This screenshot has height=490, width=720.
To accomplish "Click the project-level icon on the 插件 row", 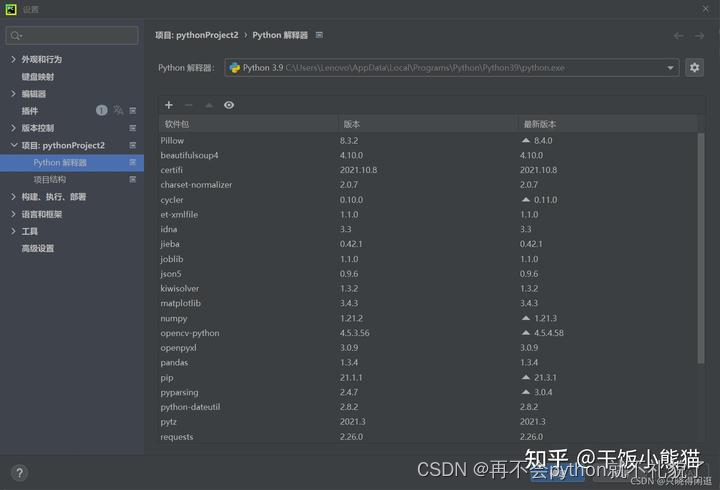I will [x=133, y=111].
